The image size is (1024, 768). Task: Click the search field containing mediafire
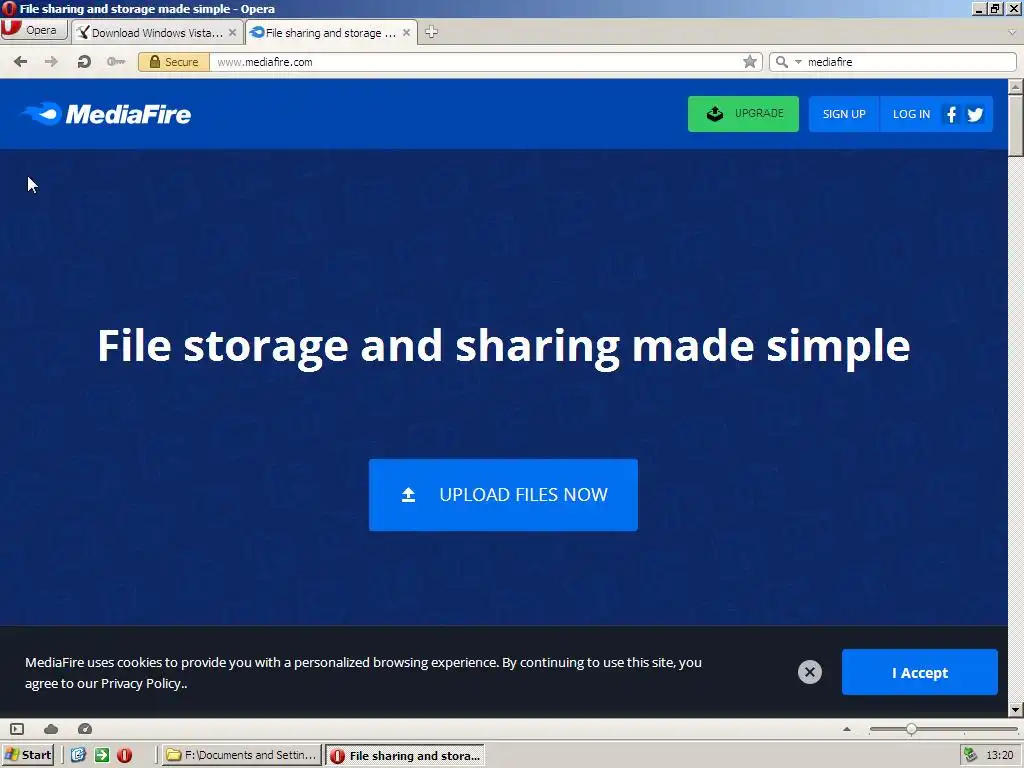pos(910,62)
